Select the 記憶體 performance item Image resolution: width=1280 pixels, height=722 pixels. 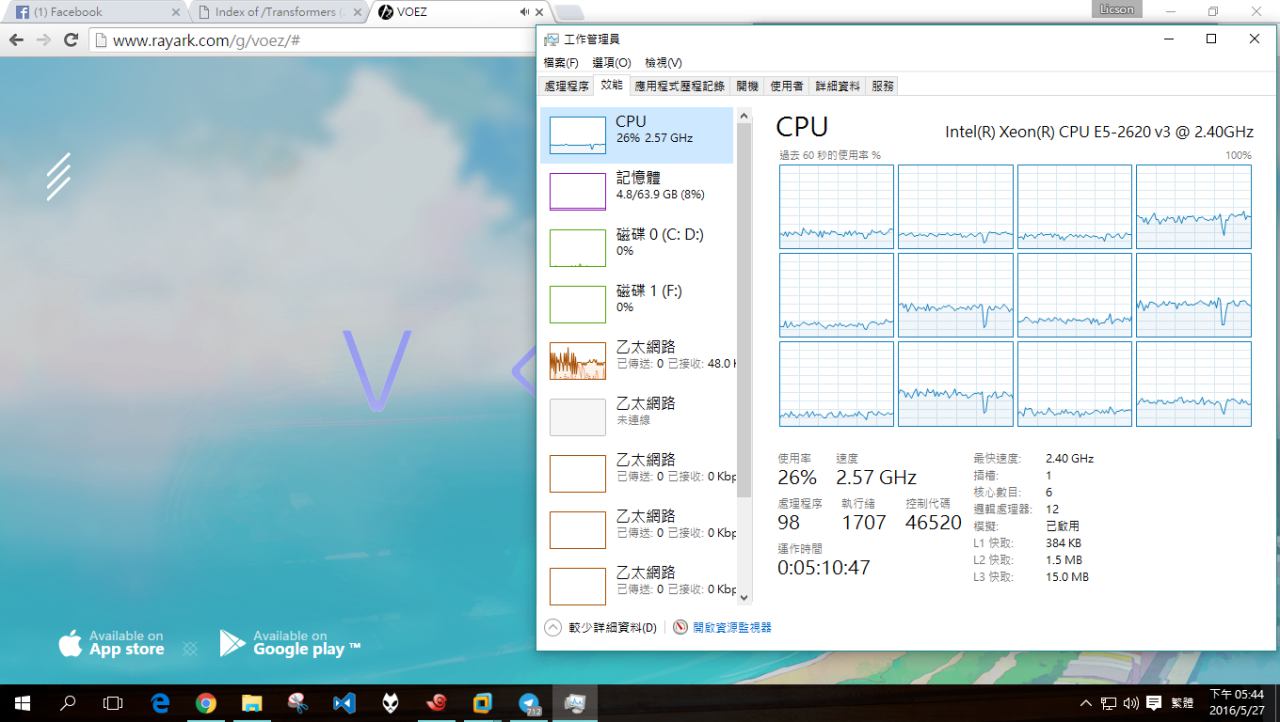click(637, 191)
